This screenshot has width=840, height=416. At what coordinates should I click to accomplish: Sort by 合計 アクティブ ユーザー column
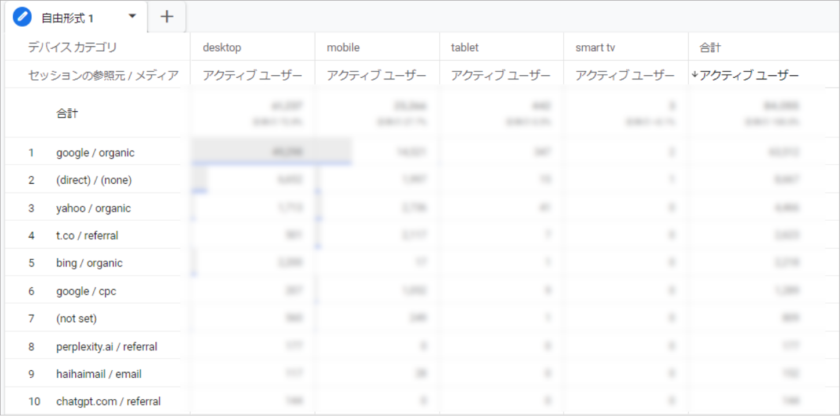coord(745,75)
